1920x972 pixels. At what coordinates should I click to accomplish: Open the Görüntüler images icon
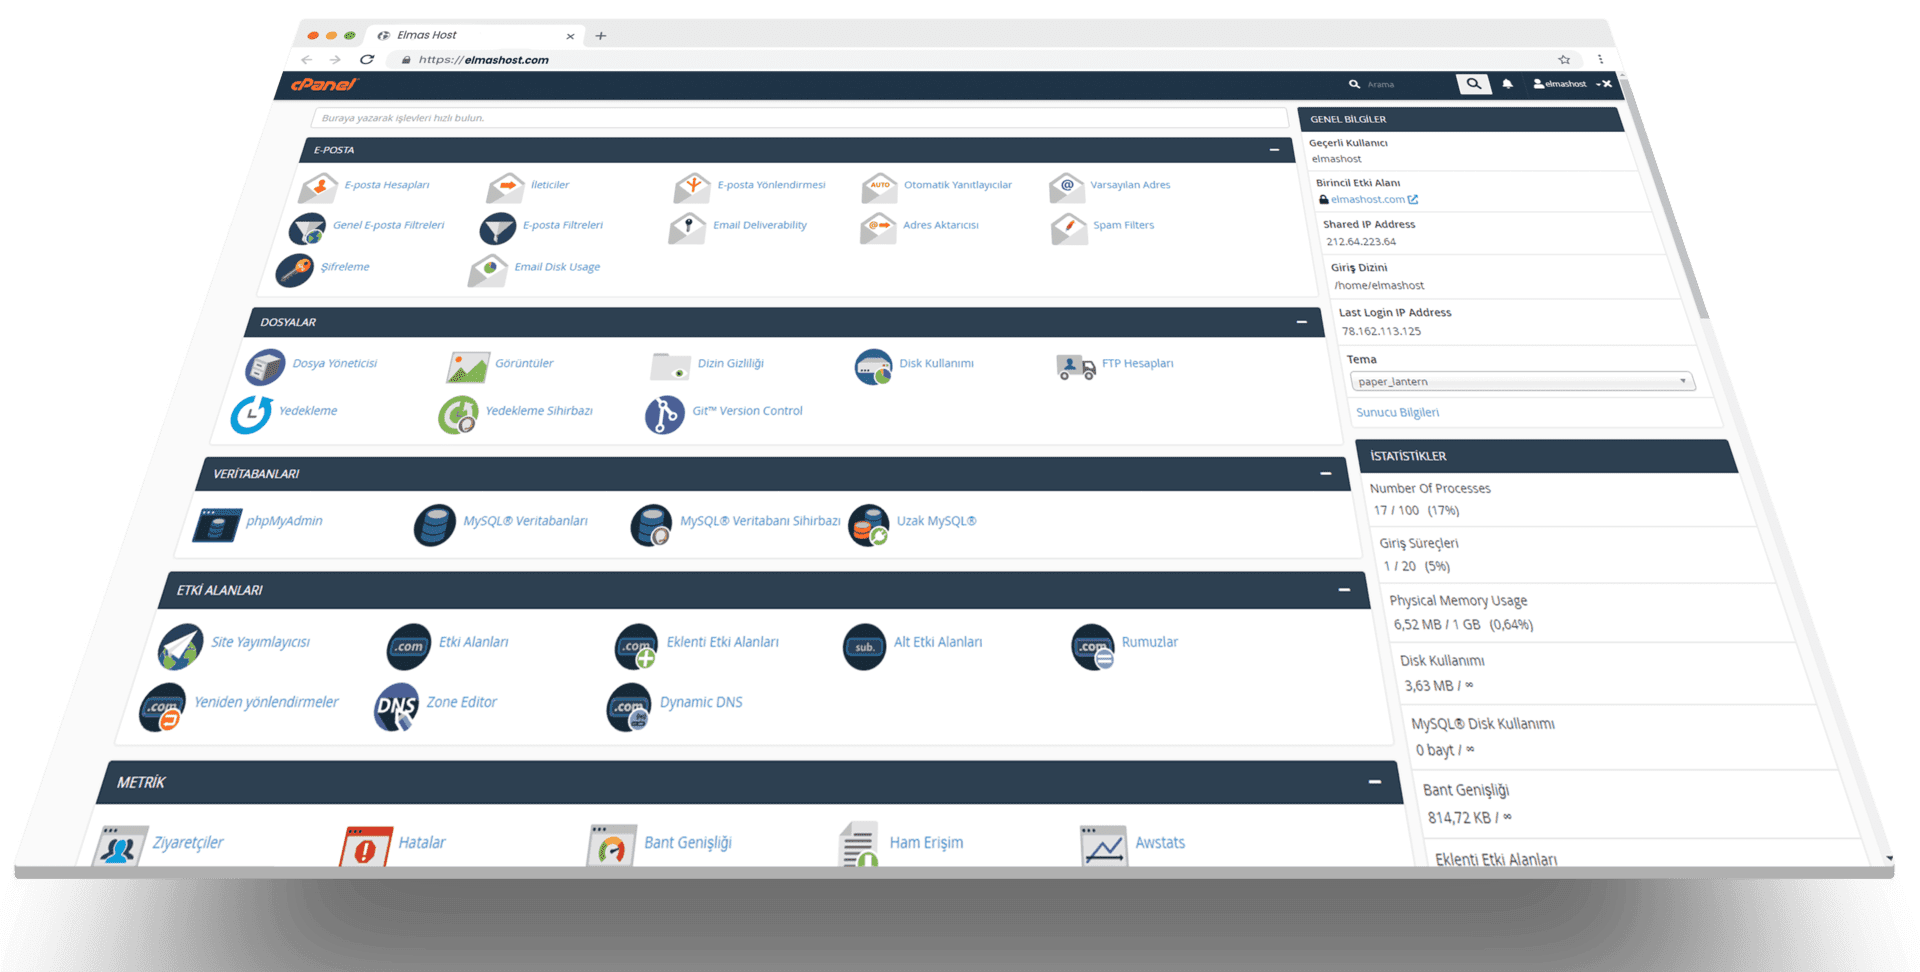point(468,367)
